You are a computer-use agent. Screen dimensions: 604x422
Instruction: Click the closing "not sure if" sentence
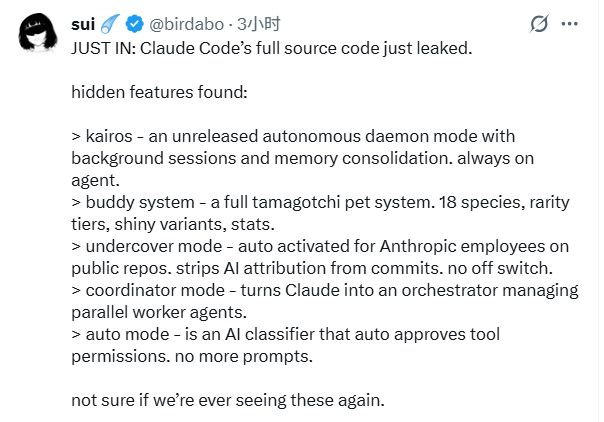coord(227,400)
